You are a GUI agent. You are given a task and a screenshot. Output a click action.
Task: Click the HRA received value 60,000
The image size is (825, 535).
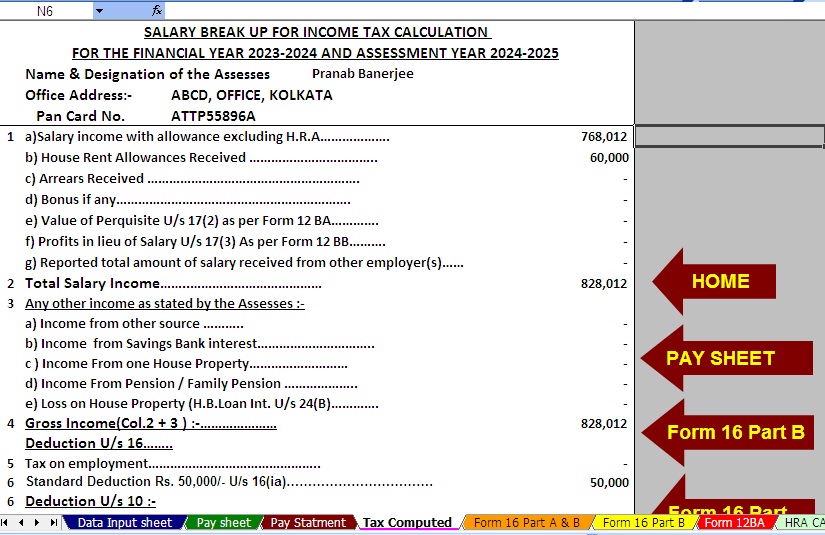tap(609, 158)
